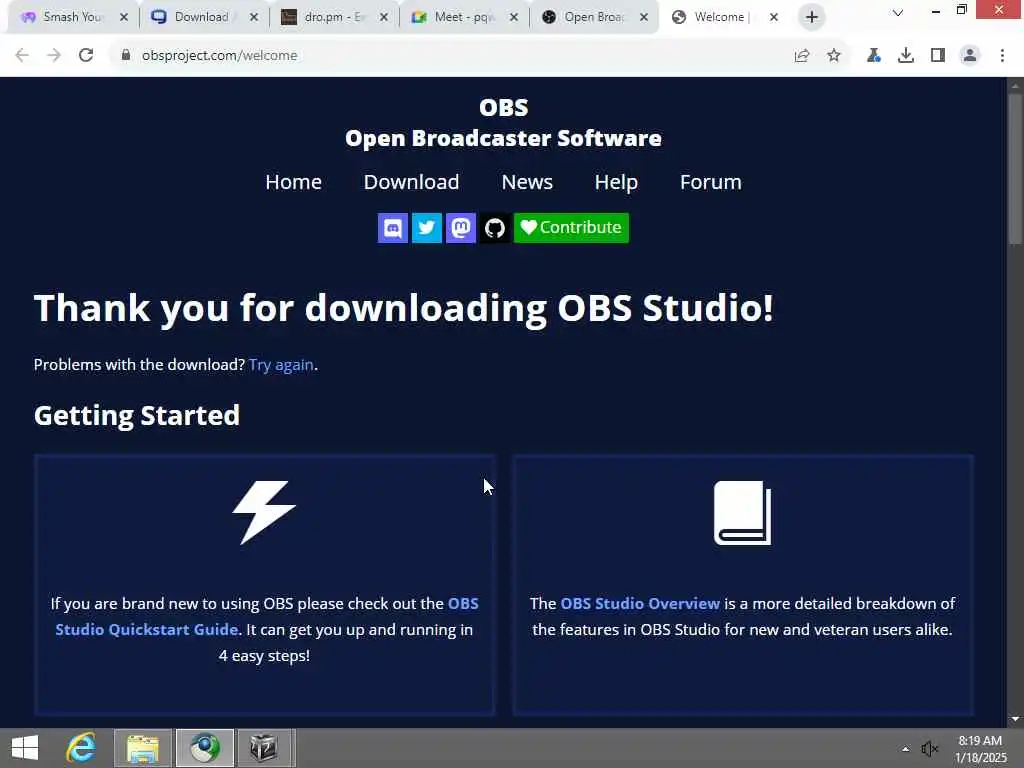
Task: Click the scrollbar down arrow
Action: 1015,719
